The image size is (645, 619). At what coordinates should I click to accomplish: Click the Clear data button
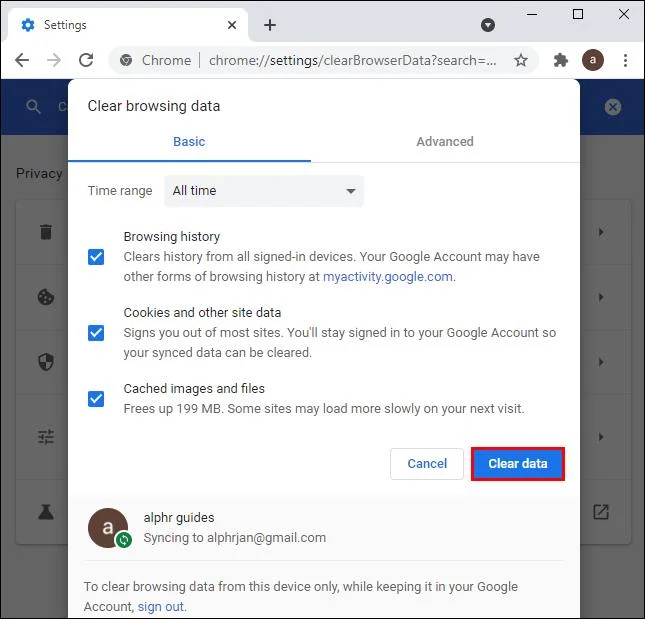point(517,464)
